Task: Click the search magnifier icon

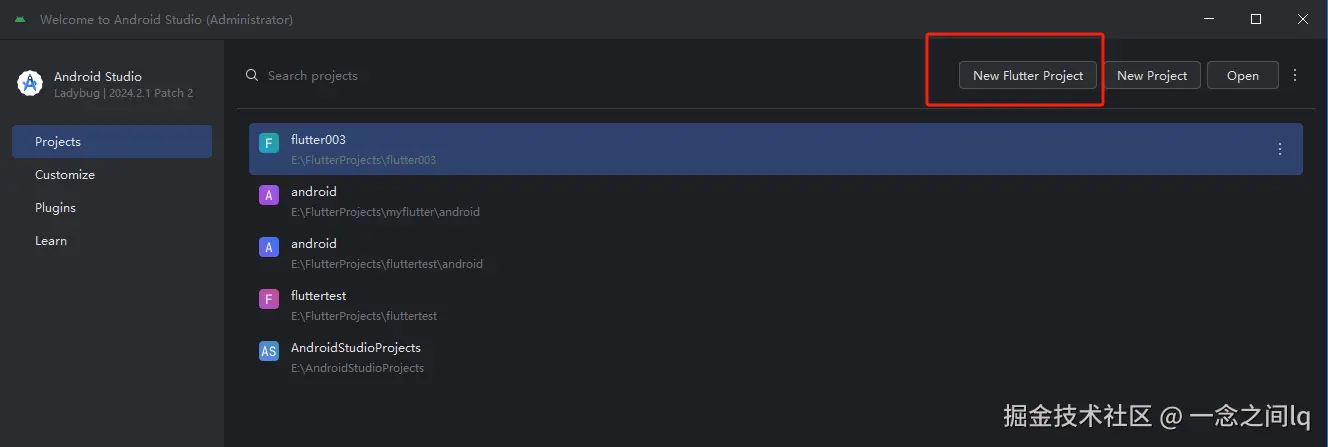Action: pyautogui.click(x=252, y=76)
